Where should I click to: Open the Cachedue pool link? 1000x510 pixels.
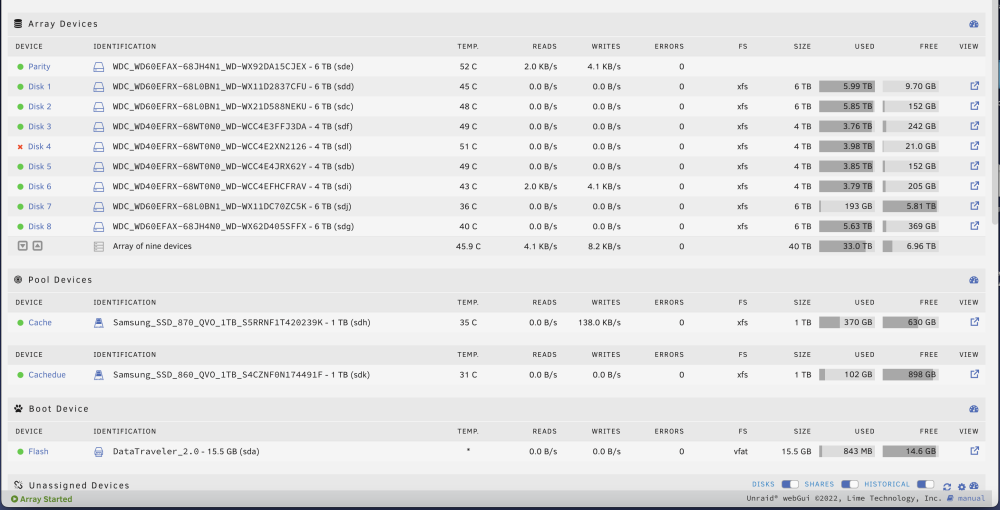[47, 375]
